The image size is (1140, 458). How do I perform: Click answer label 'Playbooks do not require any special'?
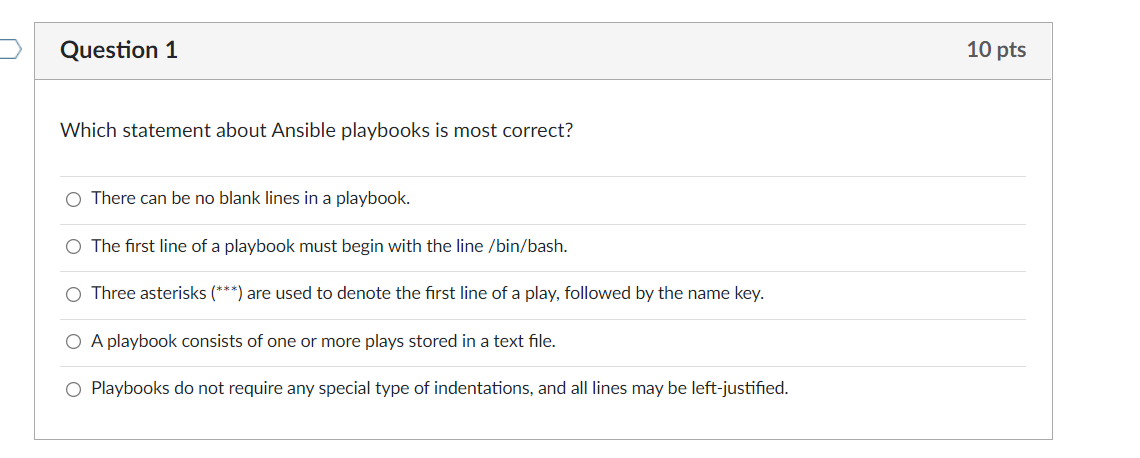pos(440,388)
